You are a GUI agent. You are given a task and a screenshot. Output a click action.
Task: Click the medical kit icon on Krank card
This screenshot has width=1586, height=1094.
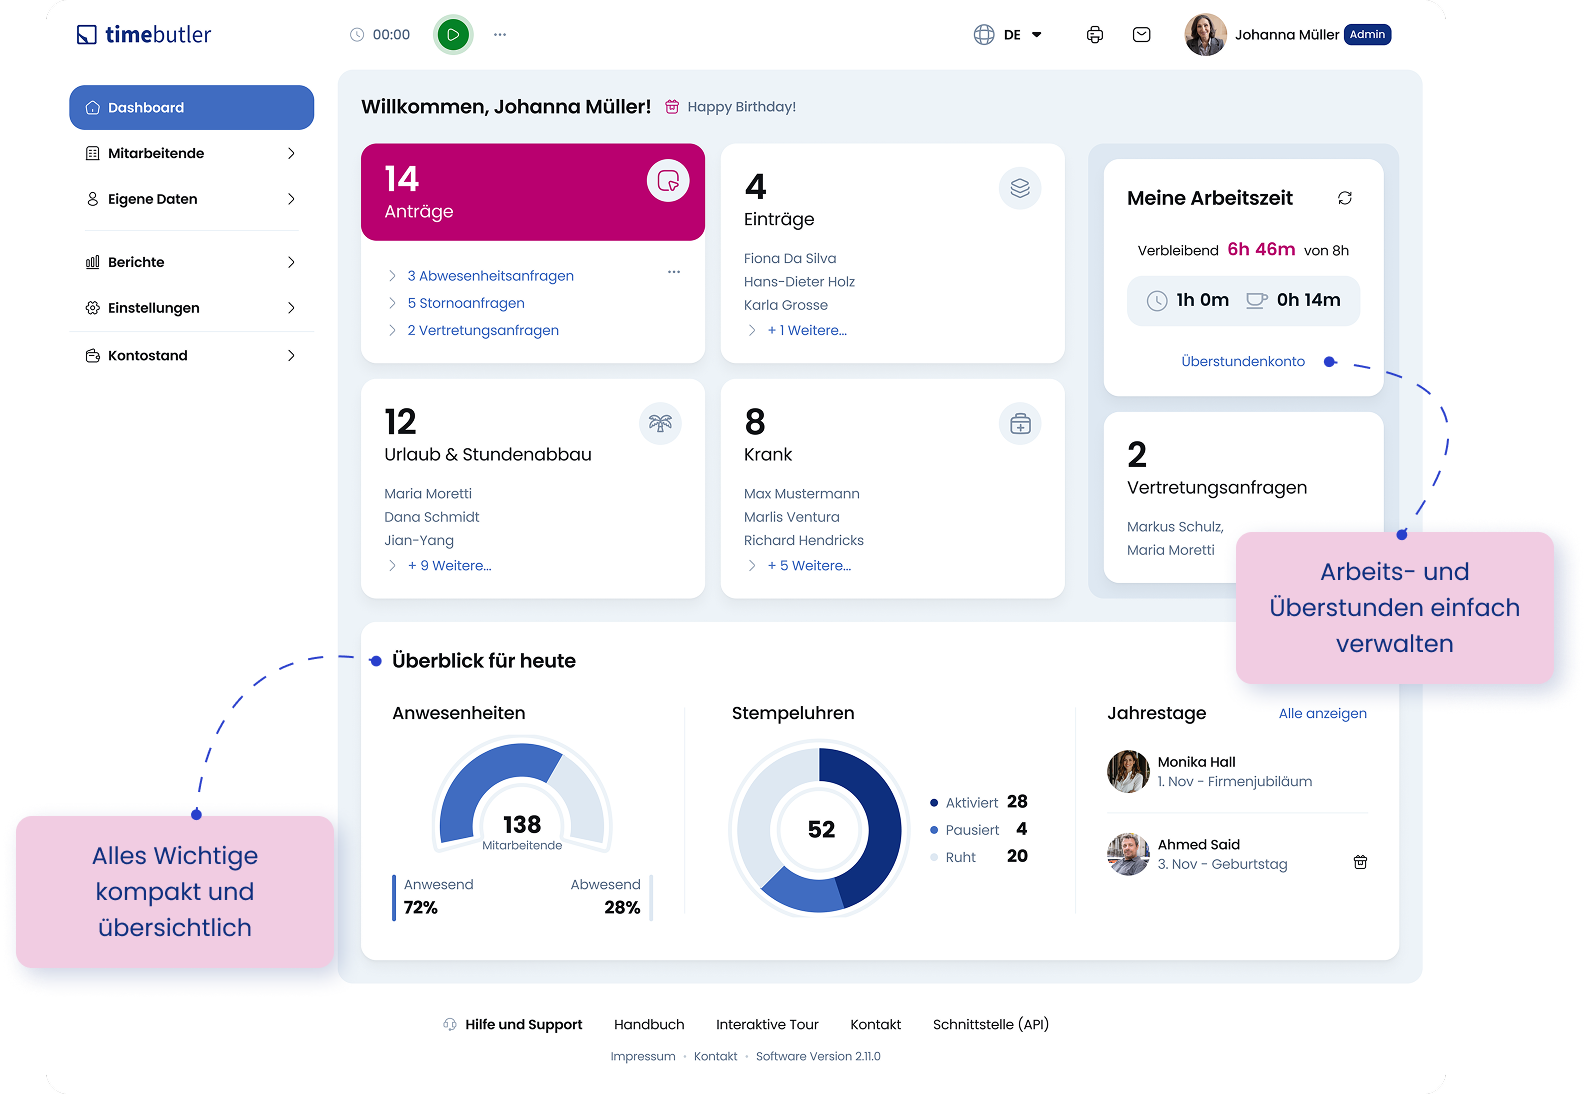point(1019,424)
